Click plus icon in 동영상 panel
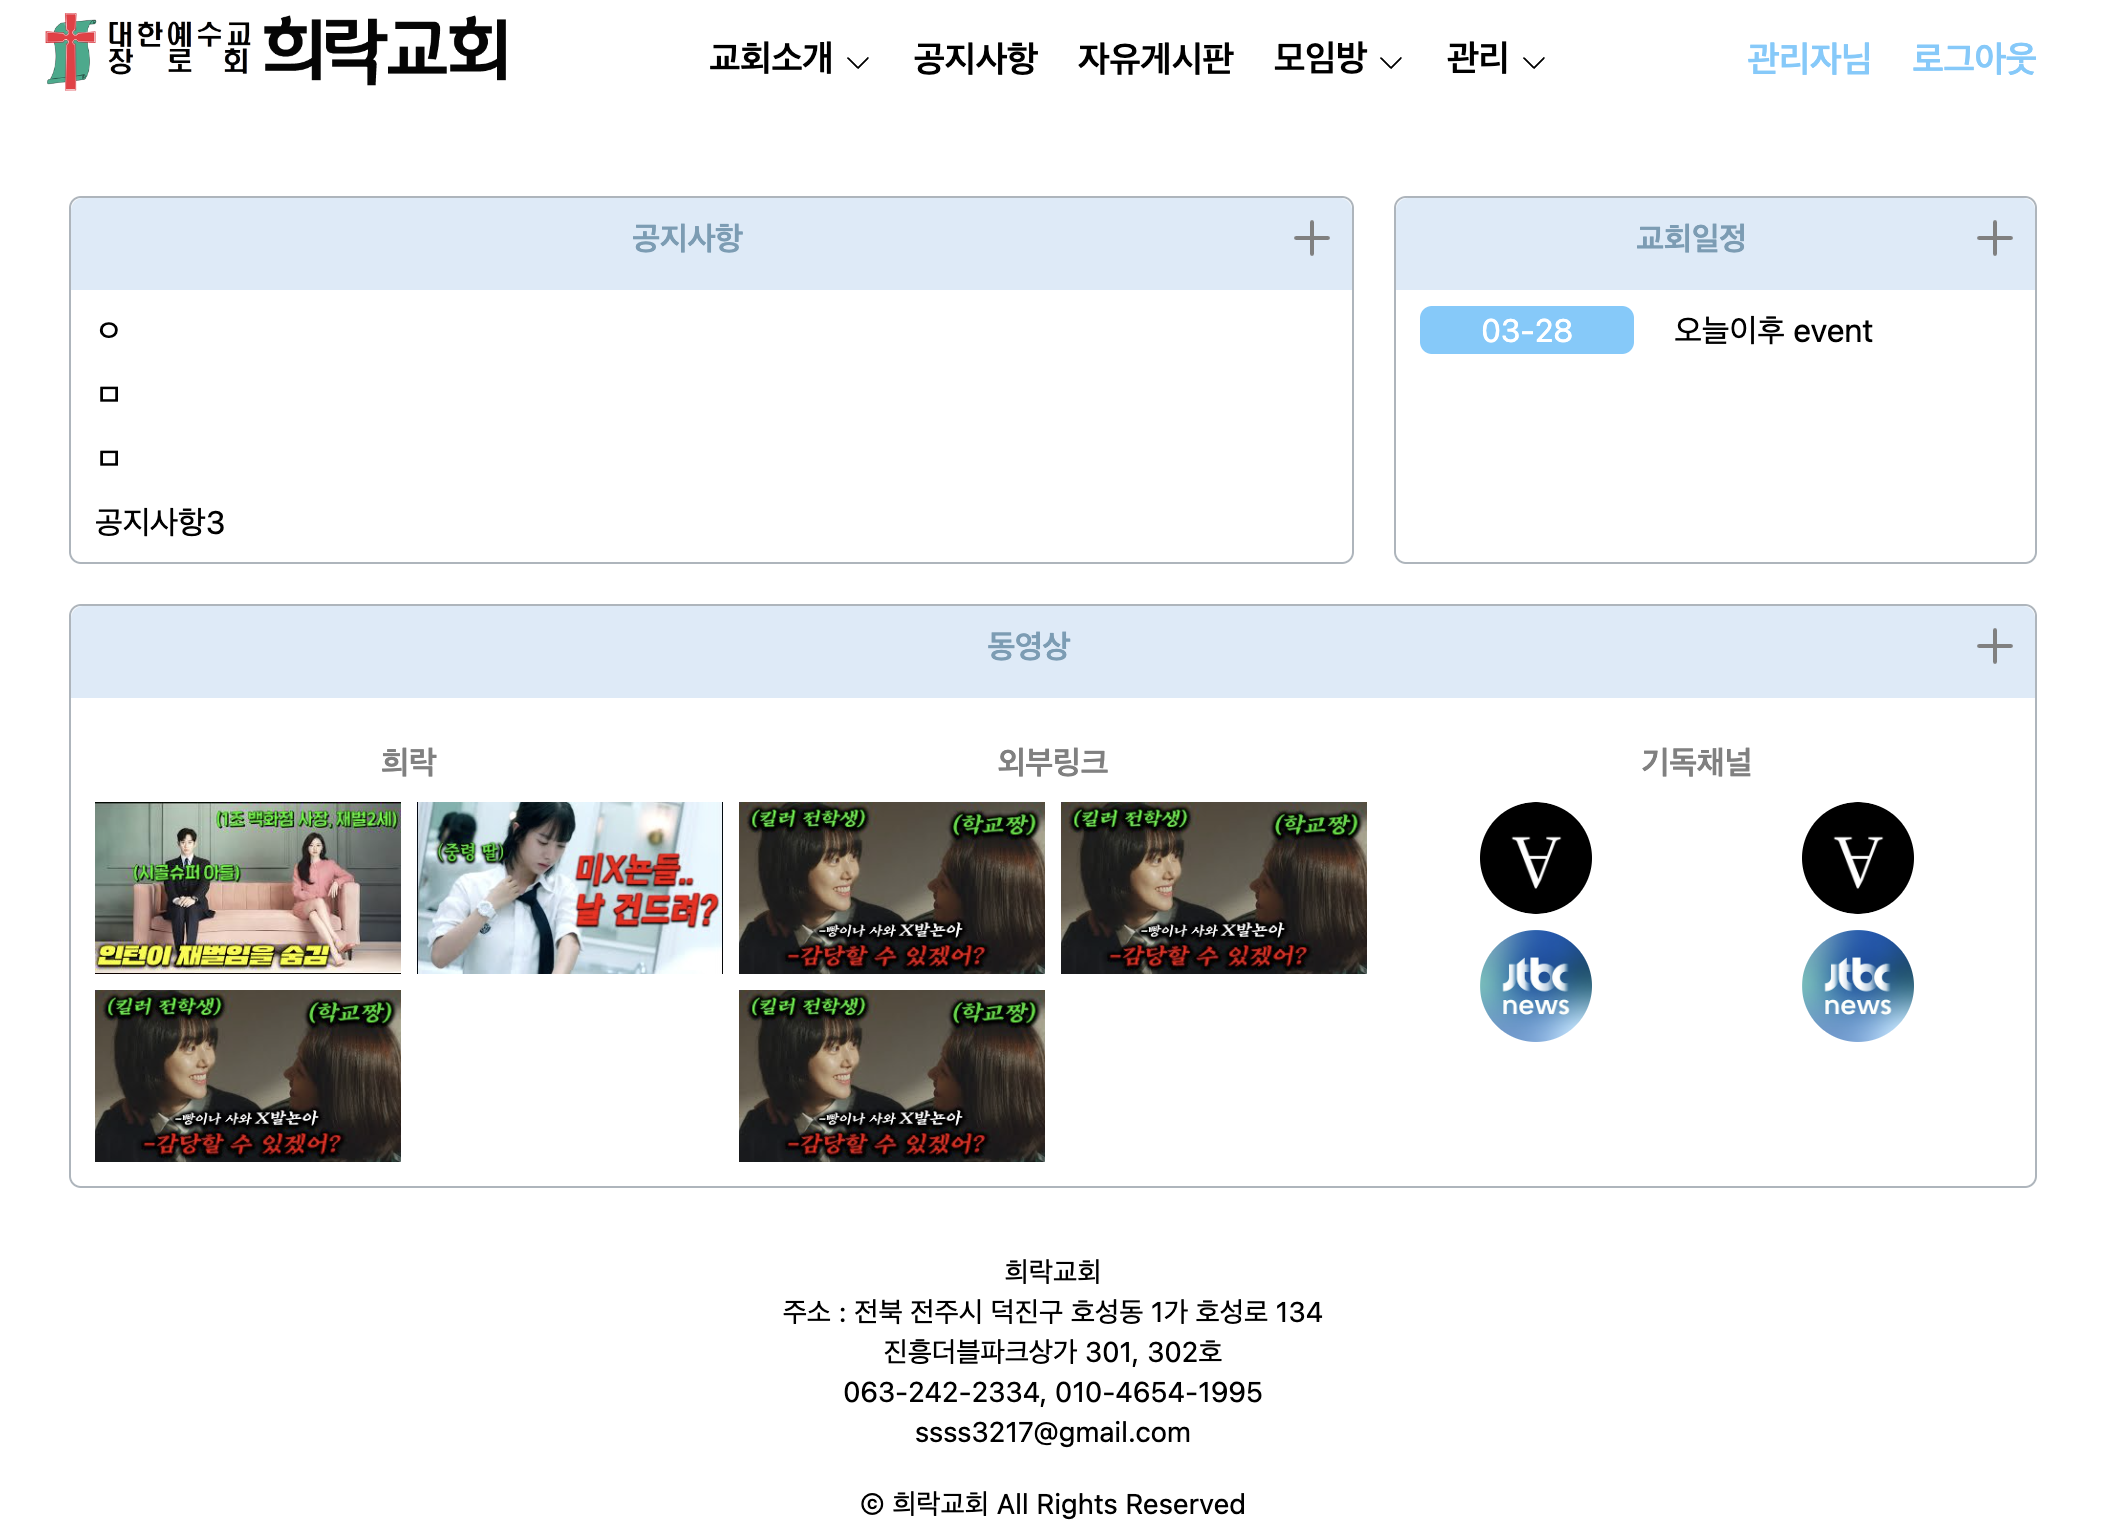The width and height of the screenshot is (2116, 1540). pyautogui.click(x=1993, y=646)
